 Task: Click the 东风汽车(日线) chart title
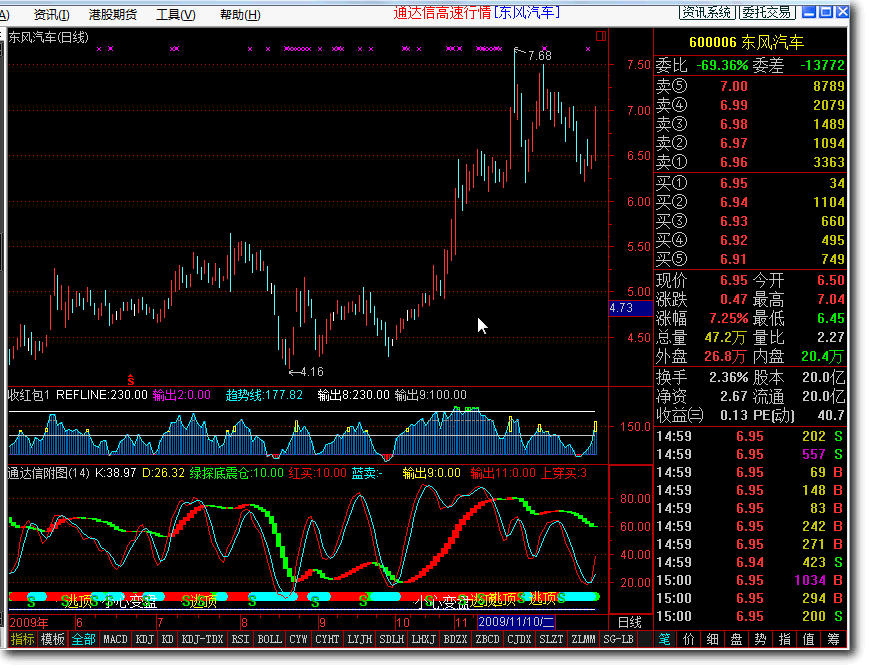point(48,37)
